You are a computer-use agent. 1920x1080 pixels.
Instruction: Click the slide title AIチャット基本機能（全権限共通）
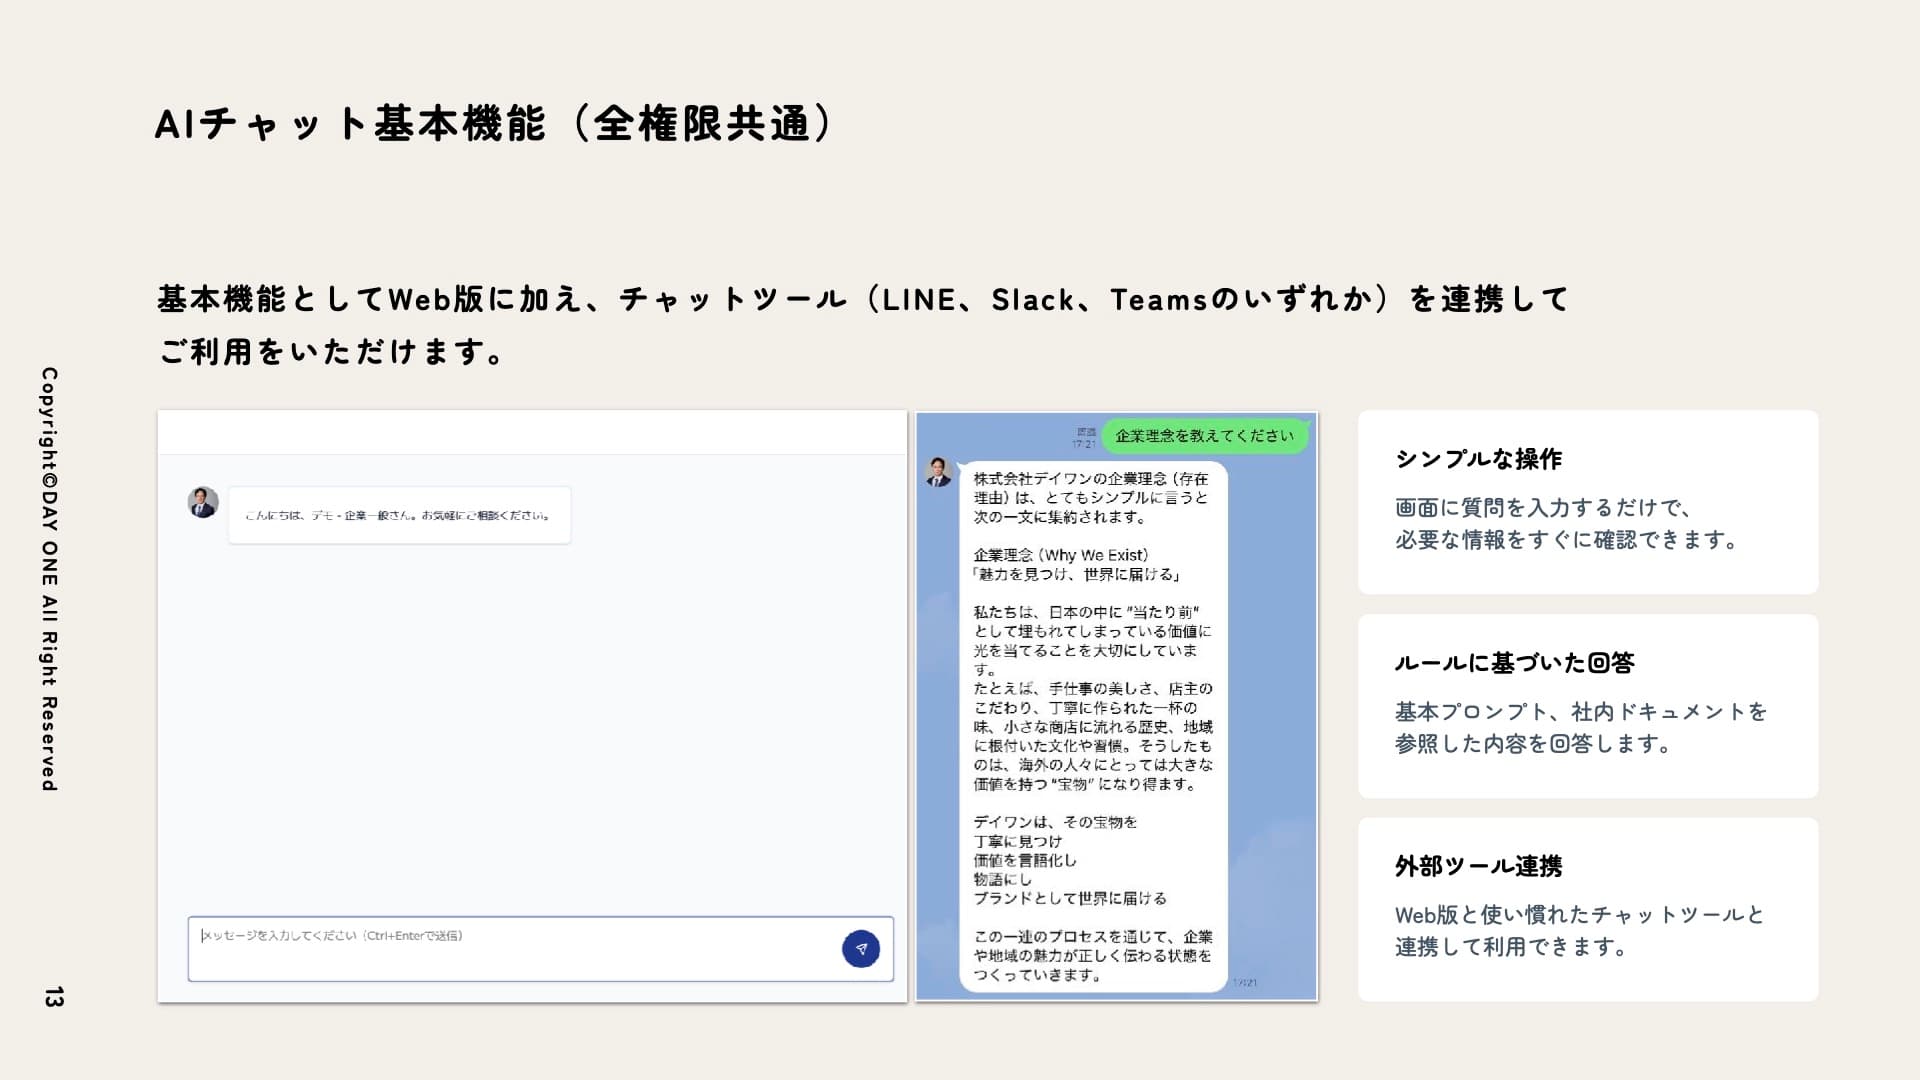[x=494, y=122]
